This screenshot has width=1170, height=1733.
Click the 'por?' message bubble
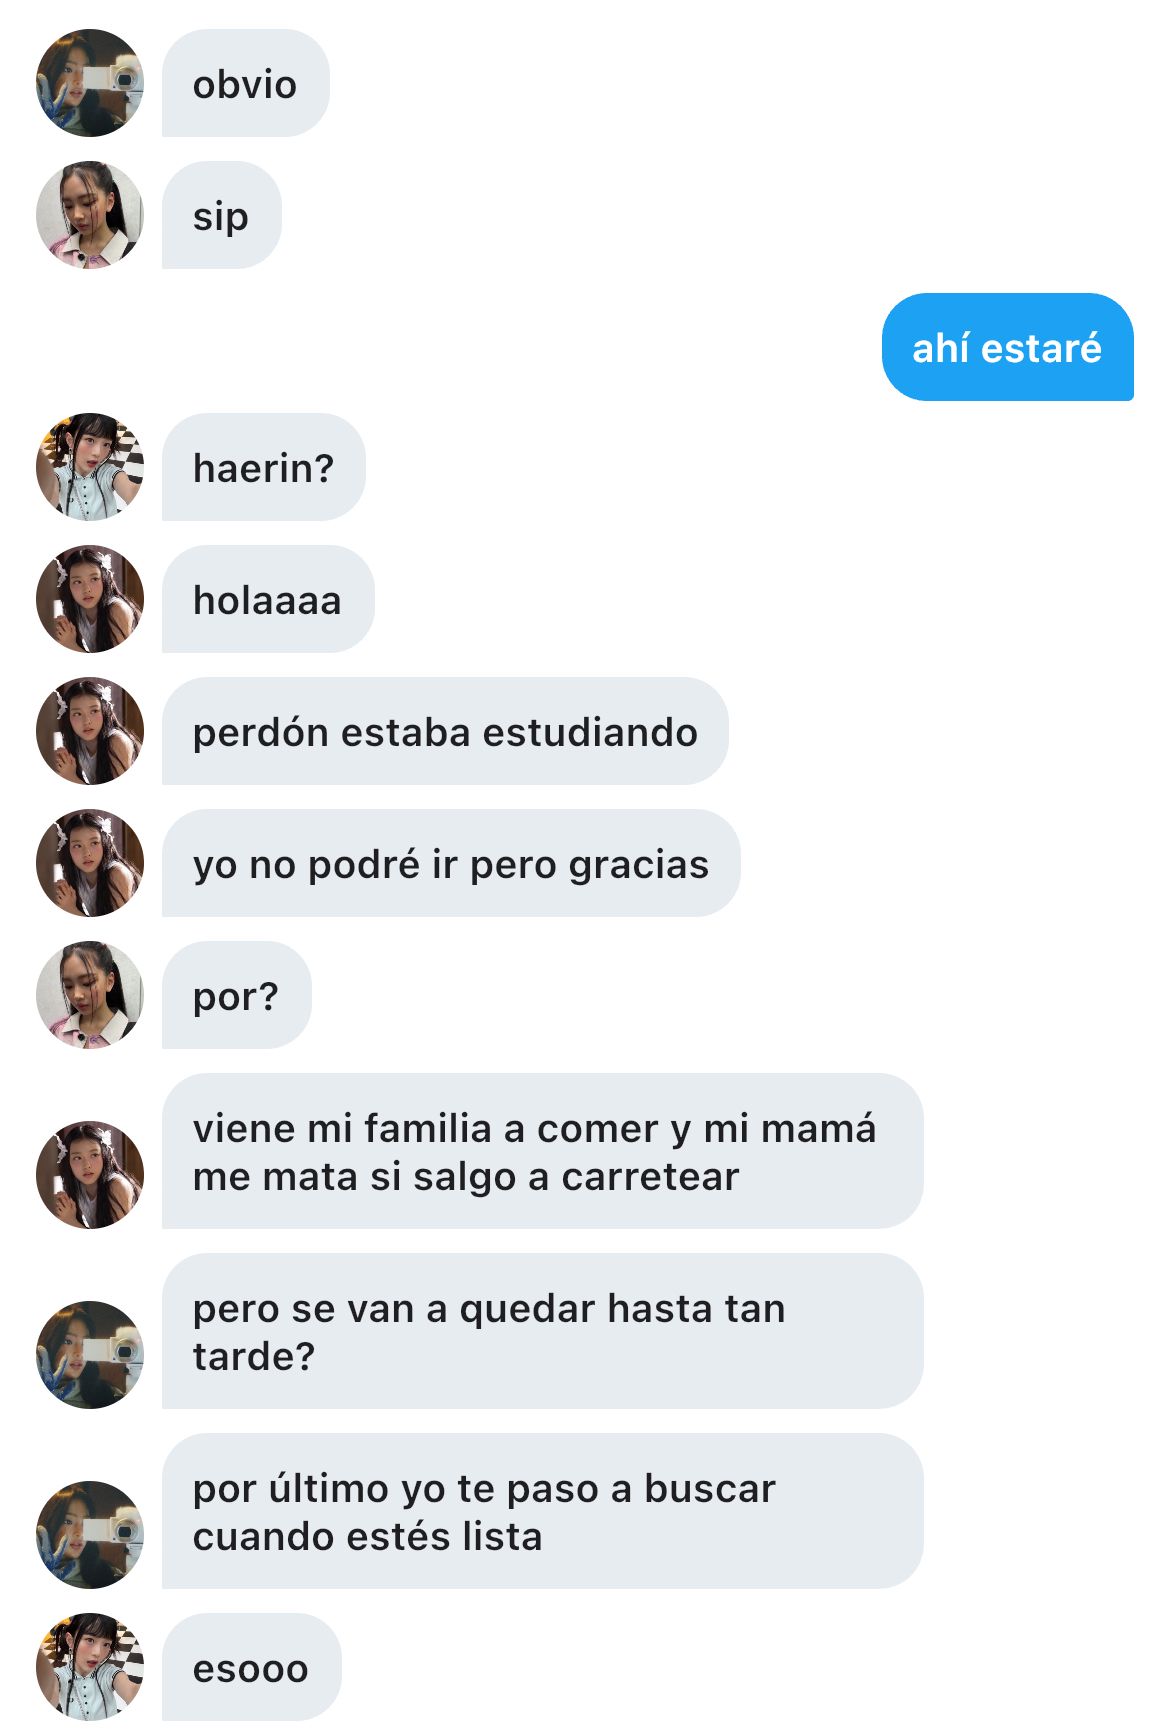point(237,995)
